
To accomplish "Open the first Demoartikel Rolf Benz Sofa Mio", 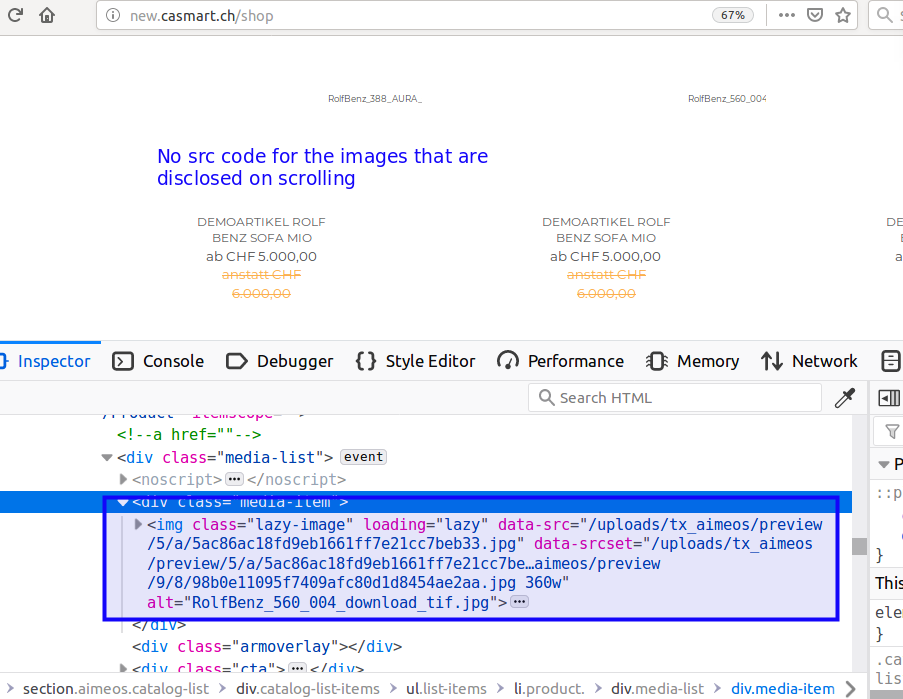I will pos(261,230).
